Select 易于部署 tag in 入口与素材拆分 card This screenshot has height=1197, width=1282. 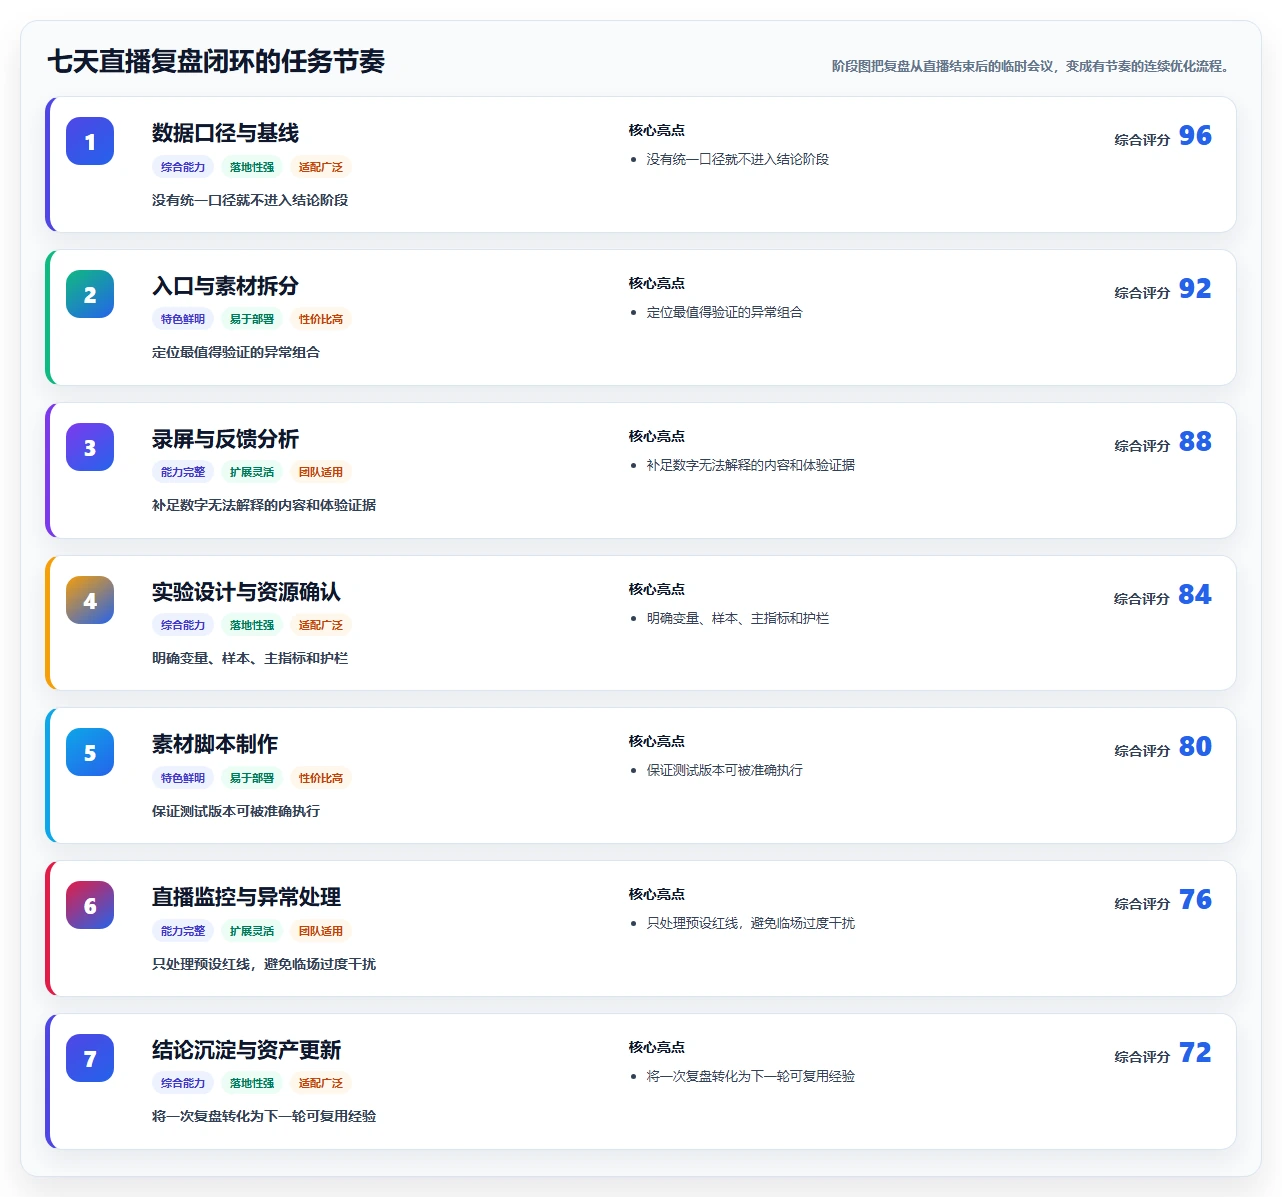point(252,319)
